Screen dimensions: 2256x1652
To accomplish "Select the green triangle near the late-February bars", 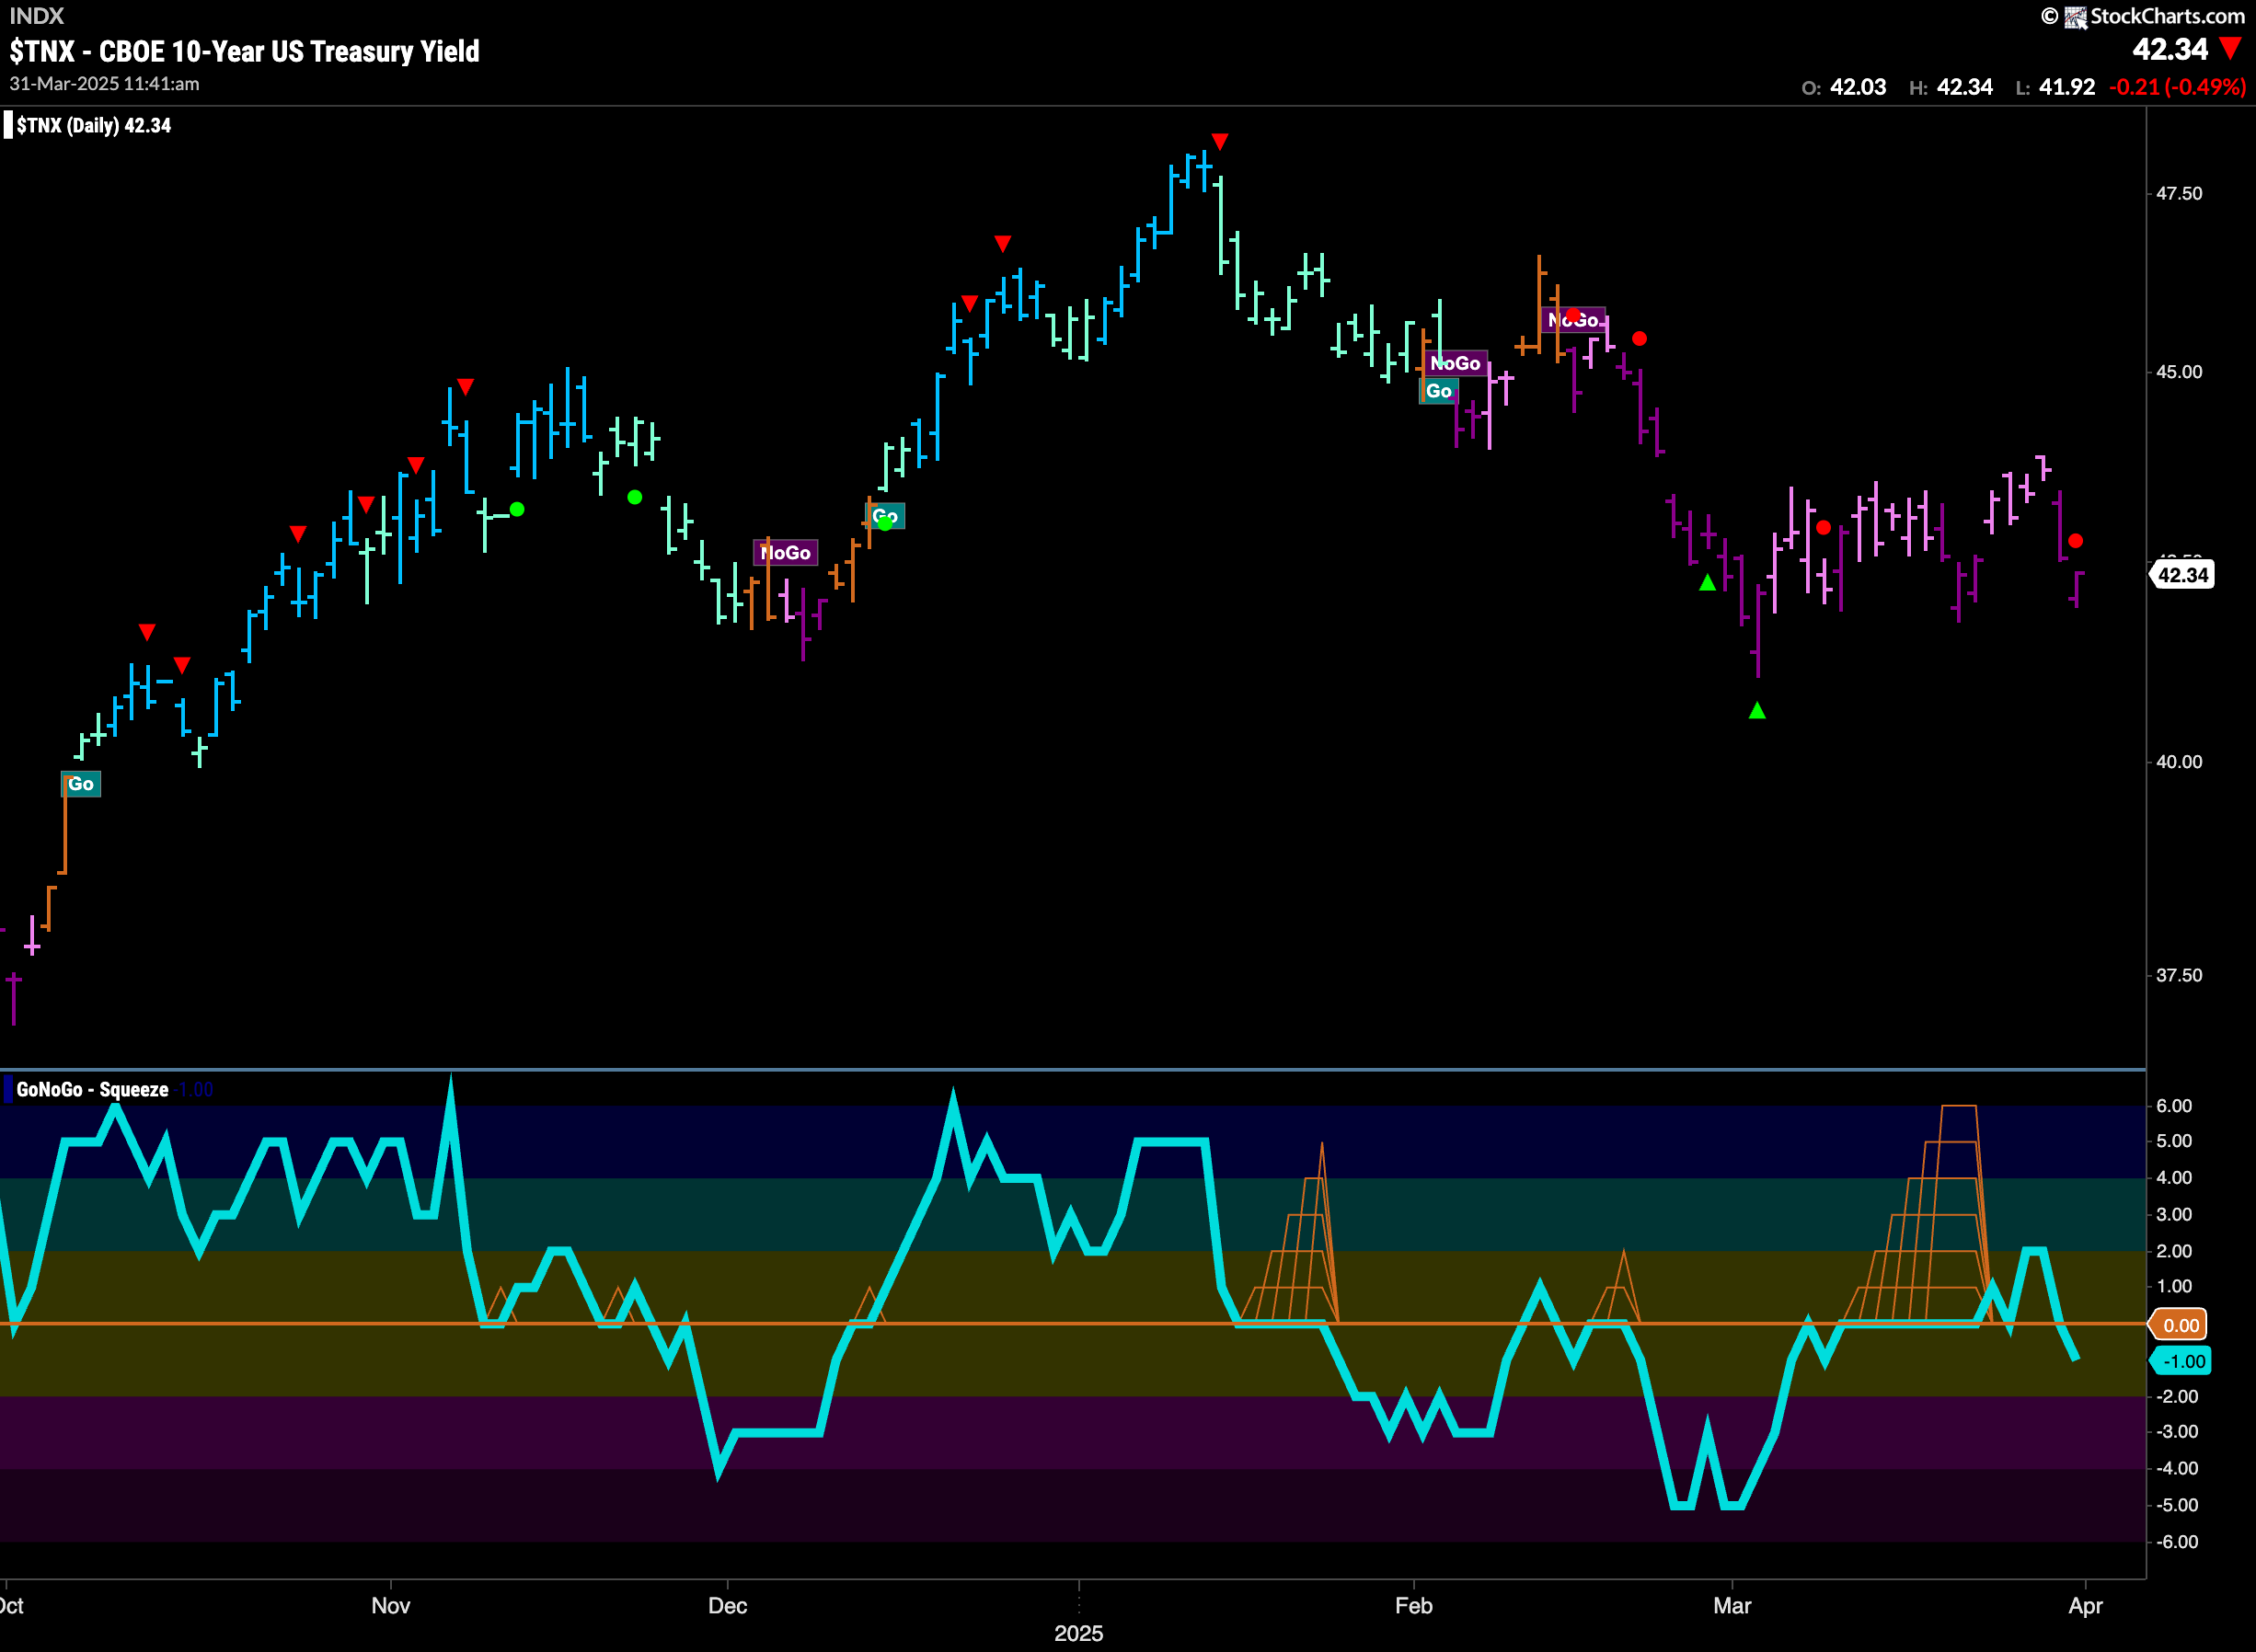I will tap(1707, 582).
